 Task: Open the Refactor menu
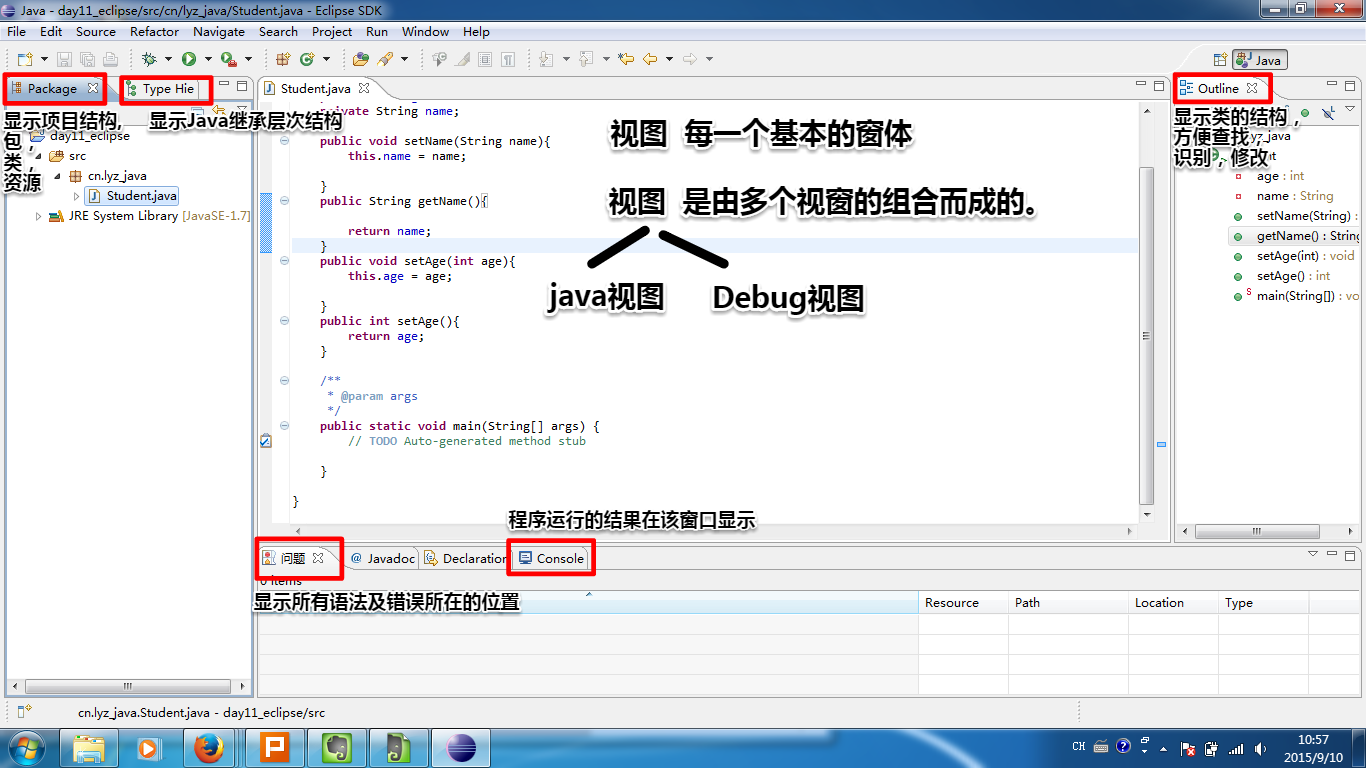point(154,31)
